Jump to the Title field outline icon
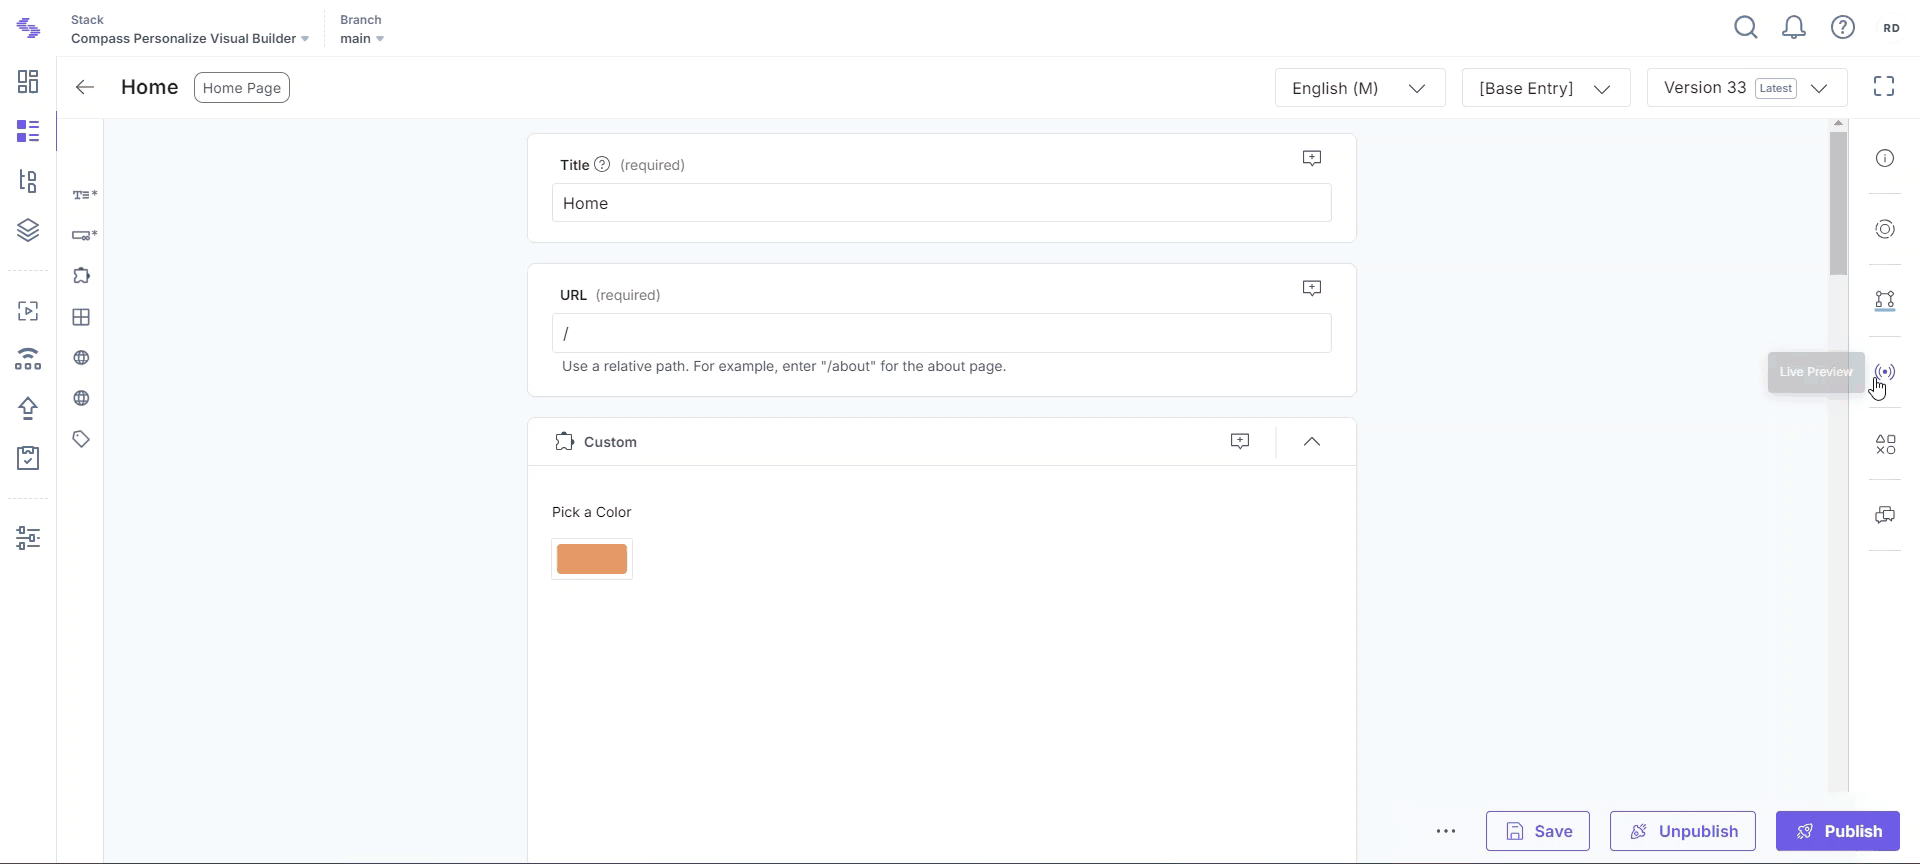 [84, 195]
